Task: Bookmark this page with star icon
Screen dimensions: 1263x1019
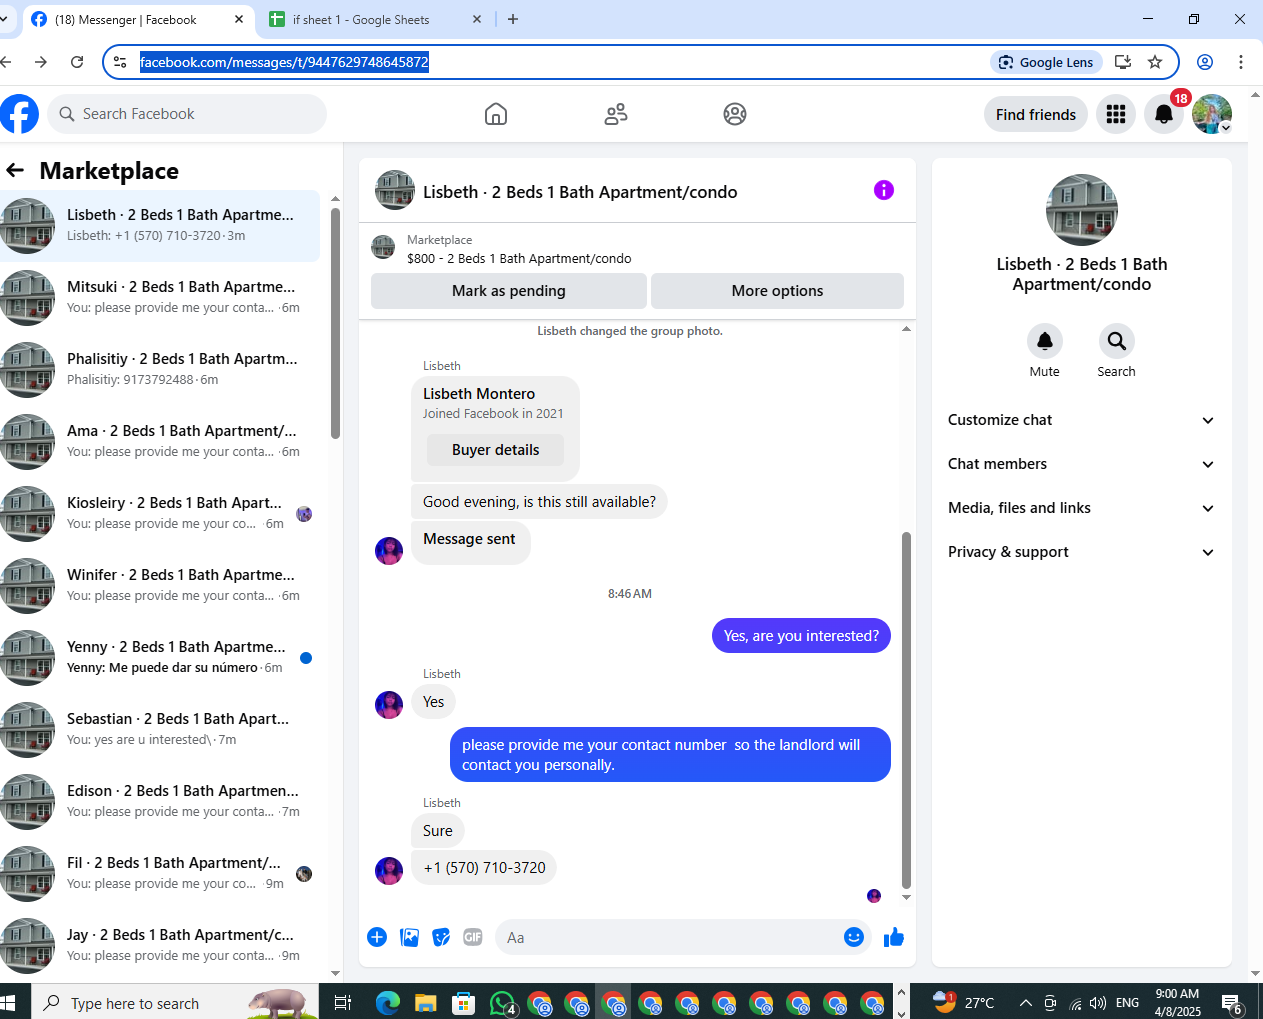Action: tap(1155, 62)
